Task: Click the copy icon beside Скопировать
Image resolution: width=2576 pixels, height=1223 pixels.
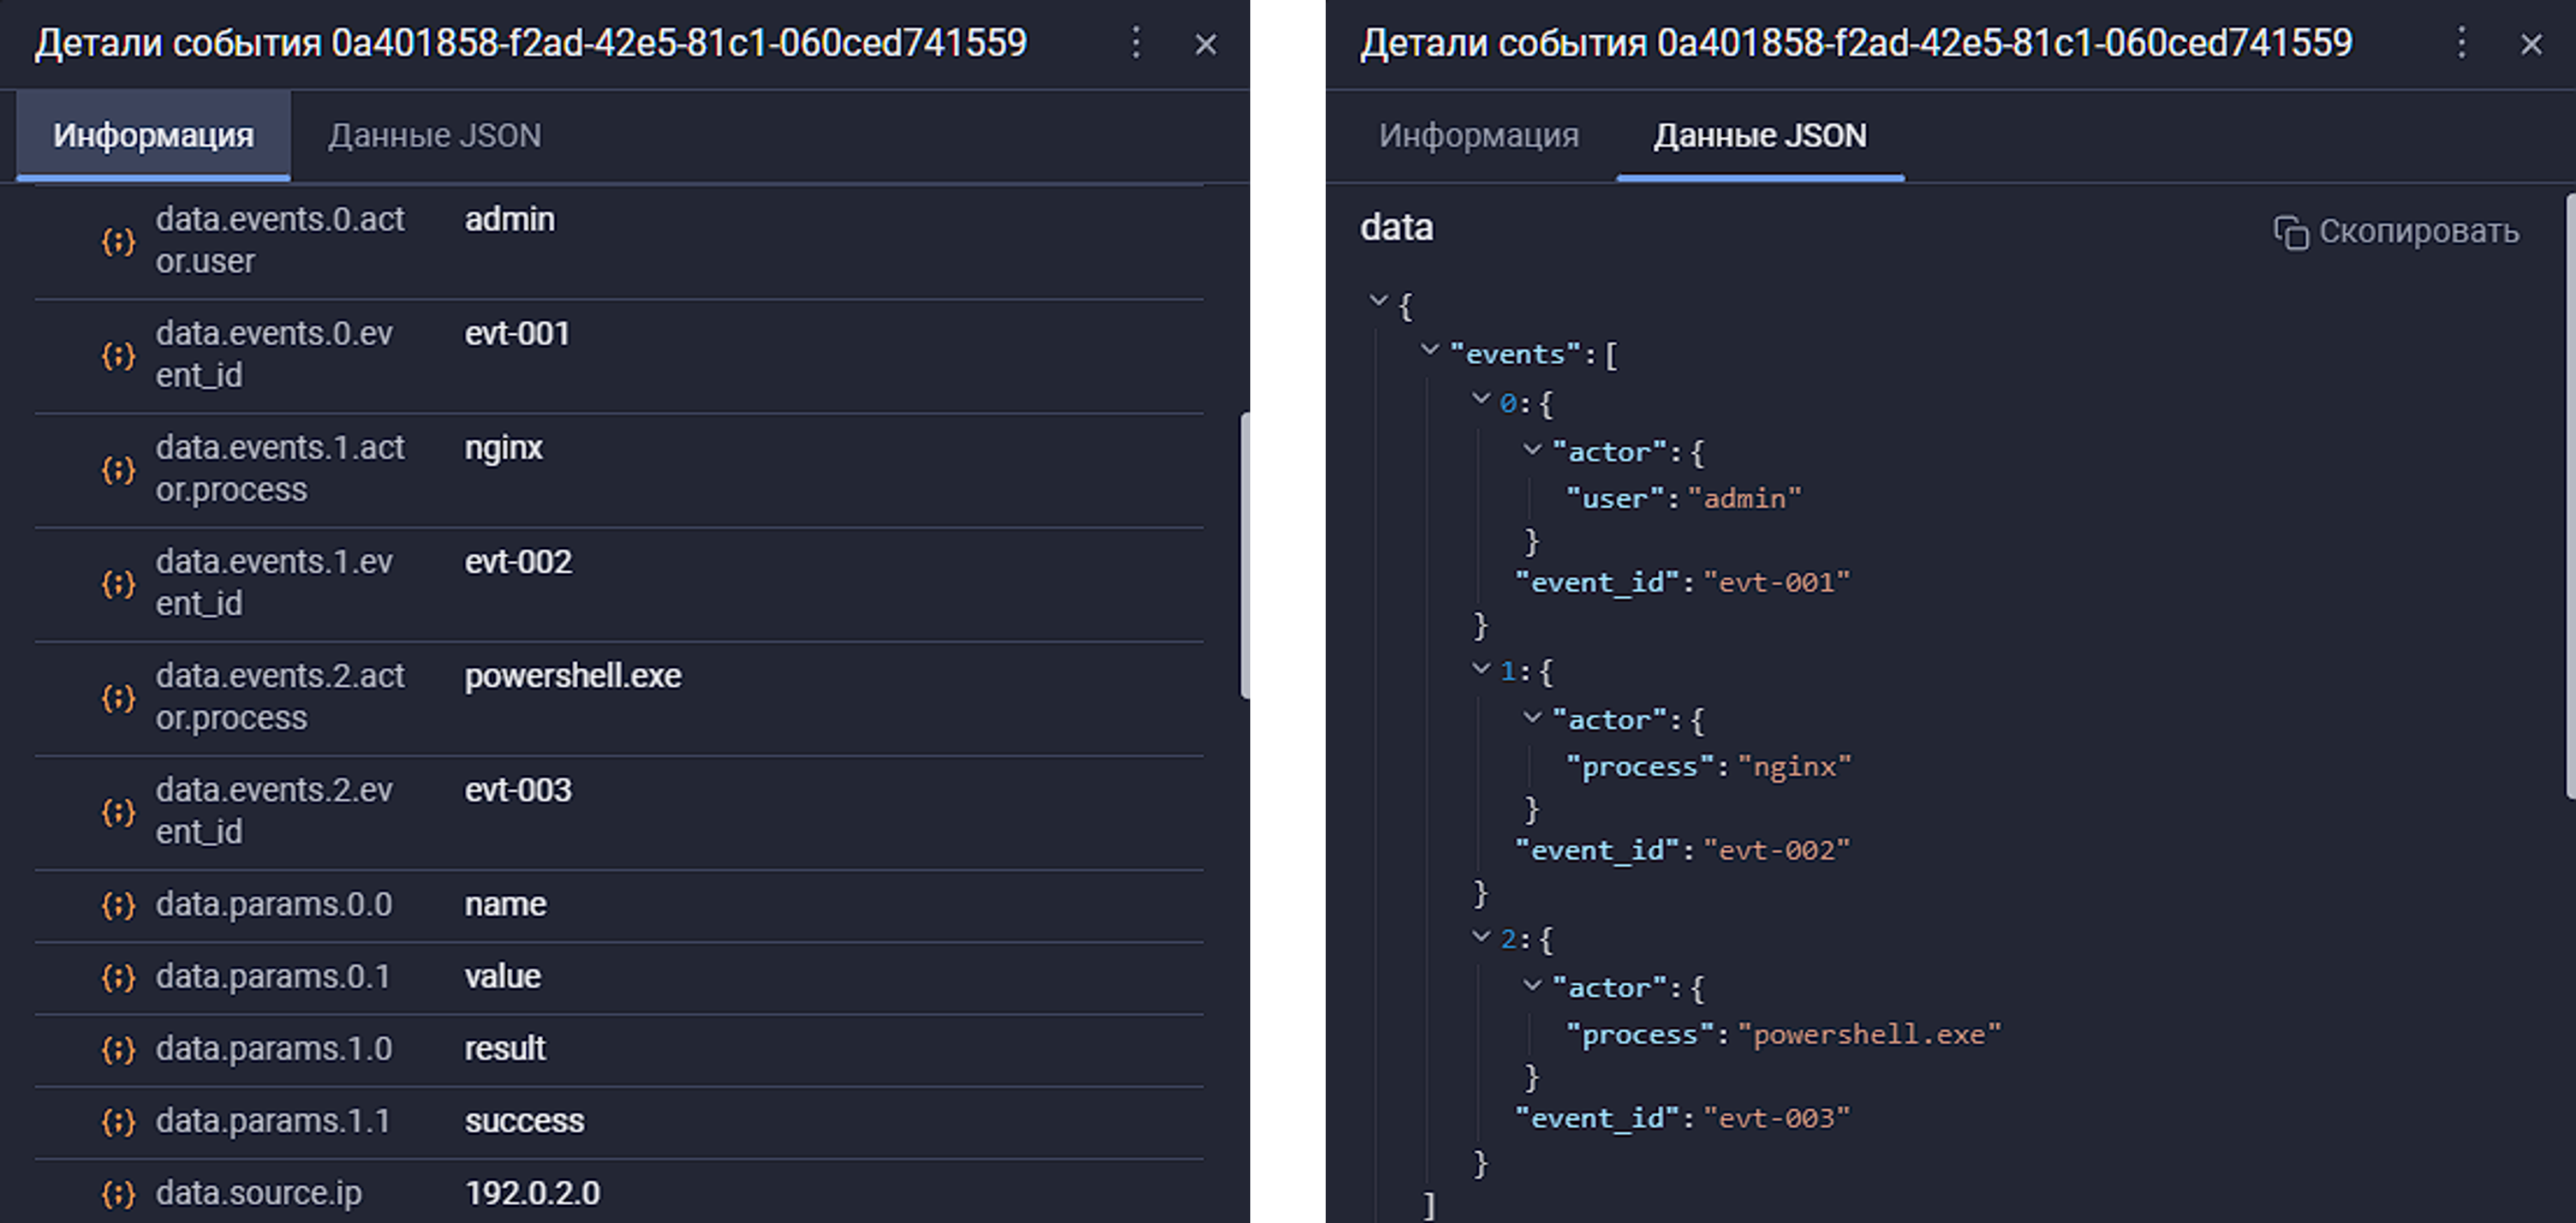Action: pyautogui.click(x=2290, y=232)
